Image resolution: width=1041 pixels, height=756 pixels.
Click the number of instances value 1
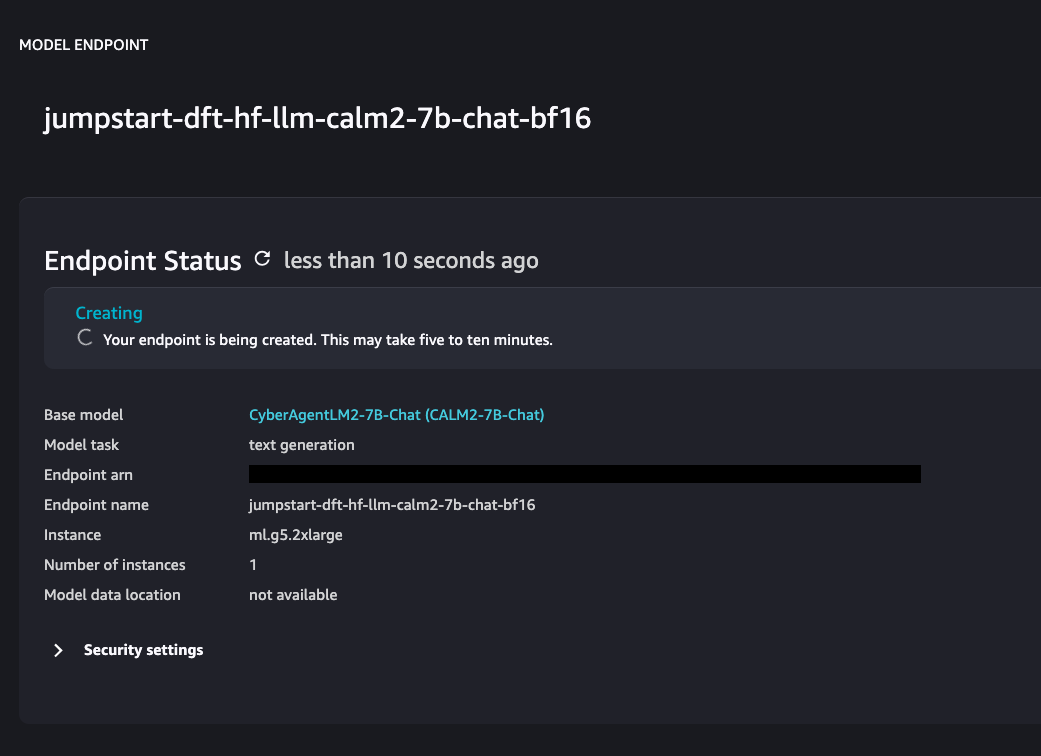click(253, 565)
